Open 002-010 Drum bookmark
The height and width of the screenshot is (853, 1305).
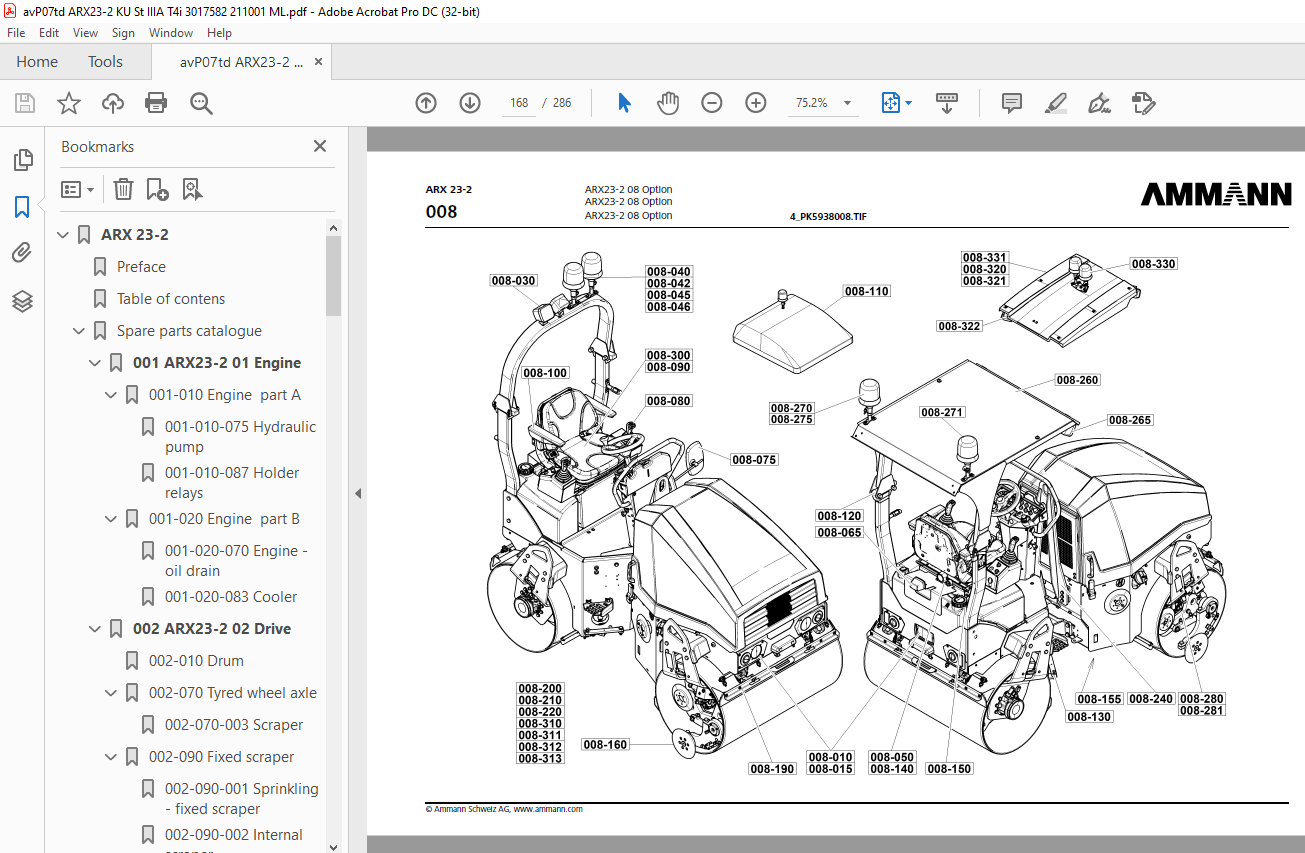pos(196,661)
